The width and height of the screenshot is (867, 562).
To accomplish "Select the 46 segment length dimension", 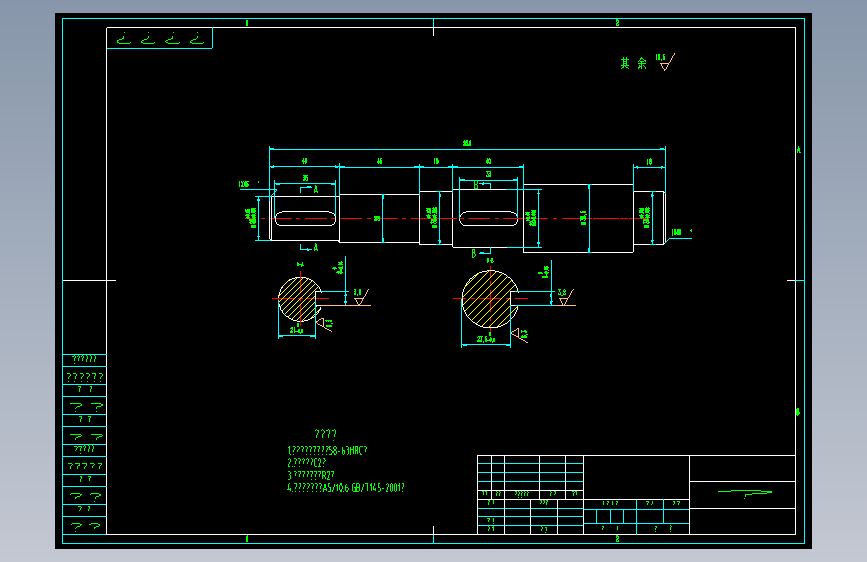I will (x=379, y=162).
